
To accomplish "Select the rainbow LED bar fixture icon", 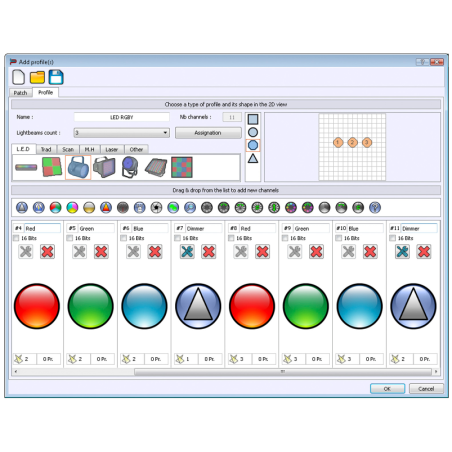I will 26,167.
